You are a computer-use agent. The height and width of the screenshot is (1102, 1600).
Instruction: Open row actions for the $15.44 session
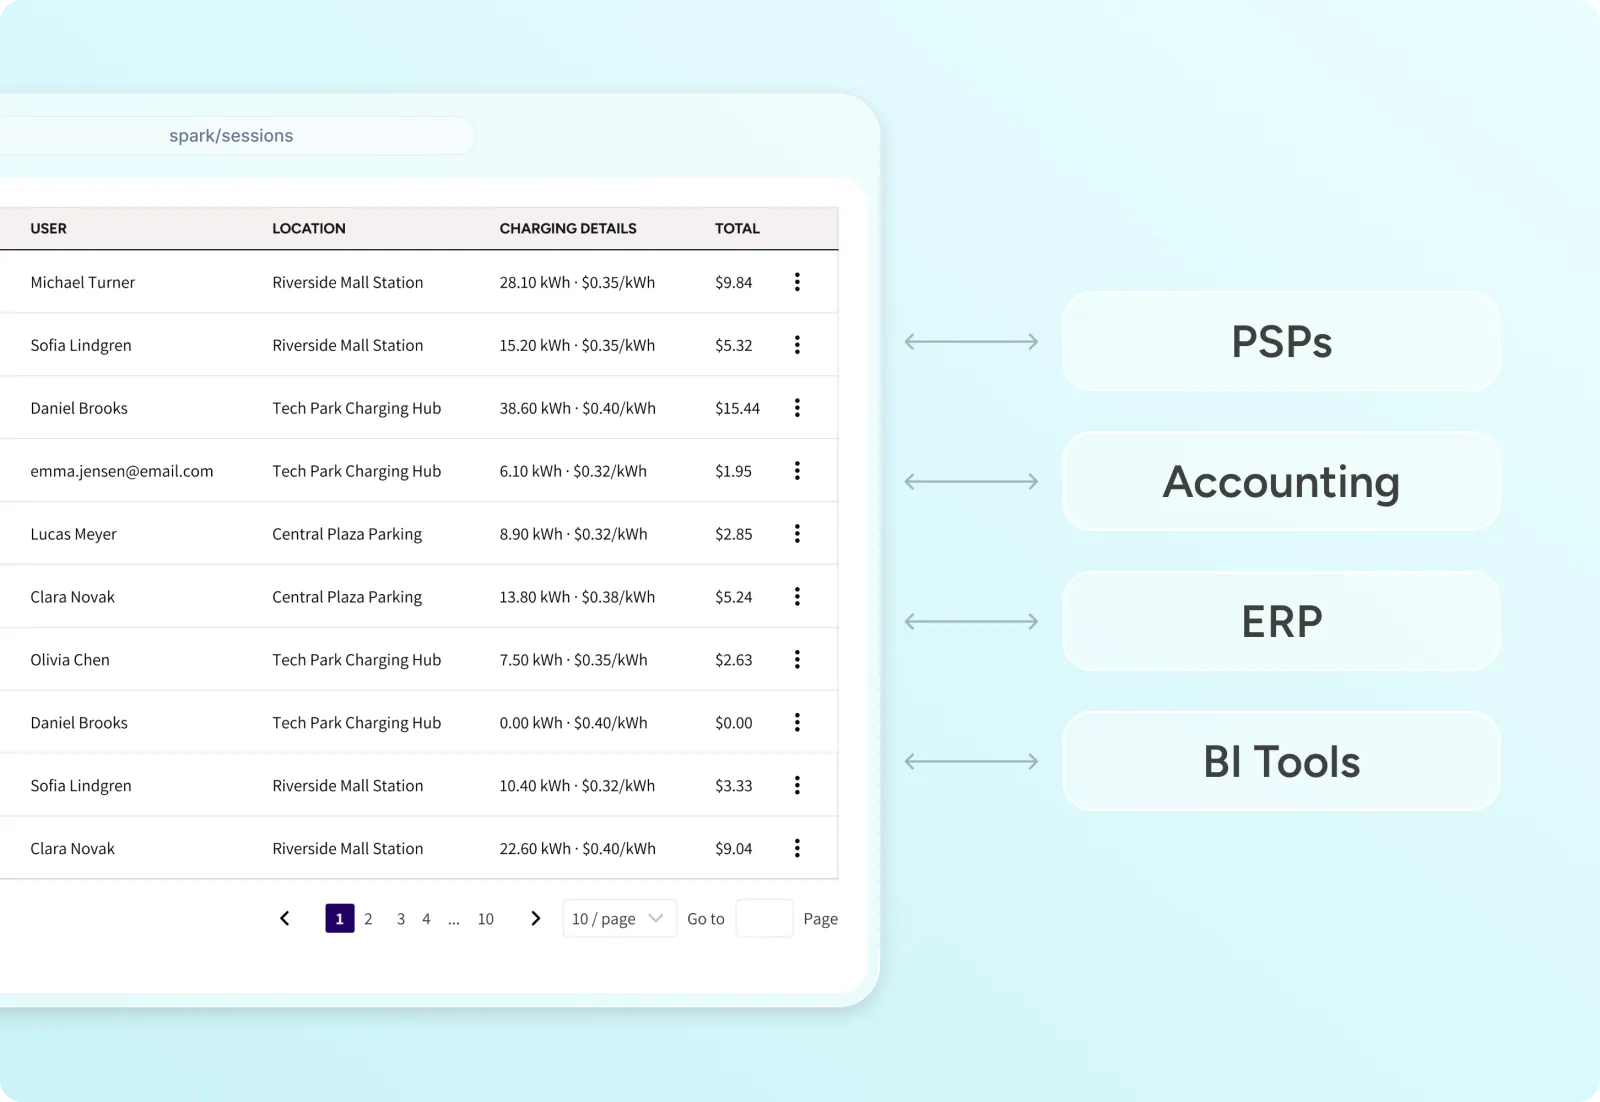click(797, 408)
